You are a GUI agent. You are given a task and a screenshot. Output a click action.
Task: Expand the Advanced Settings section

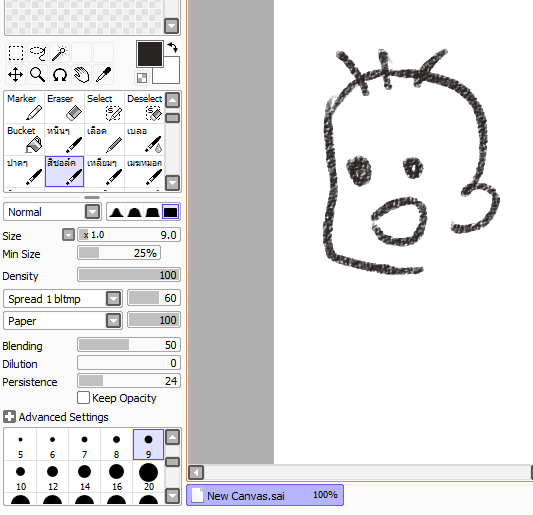(x=9, y=417)
